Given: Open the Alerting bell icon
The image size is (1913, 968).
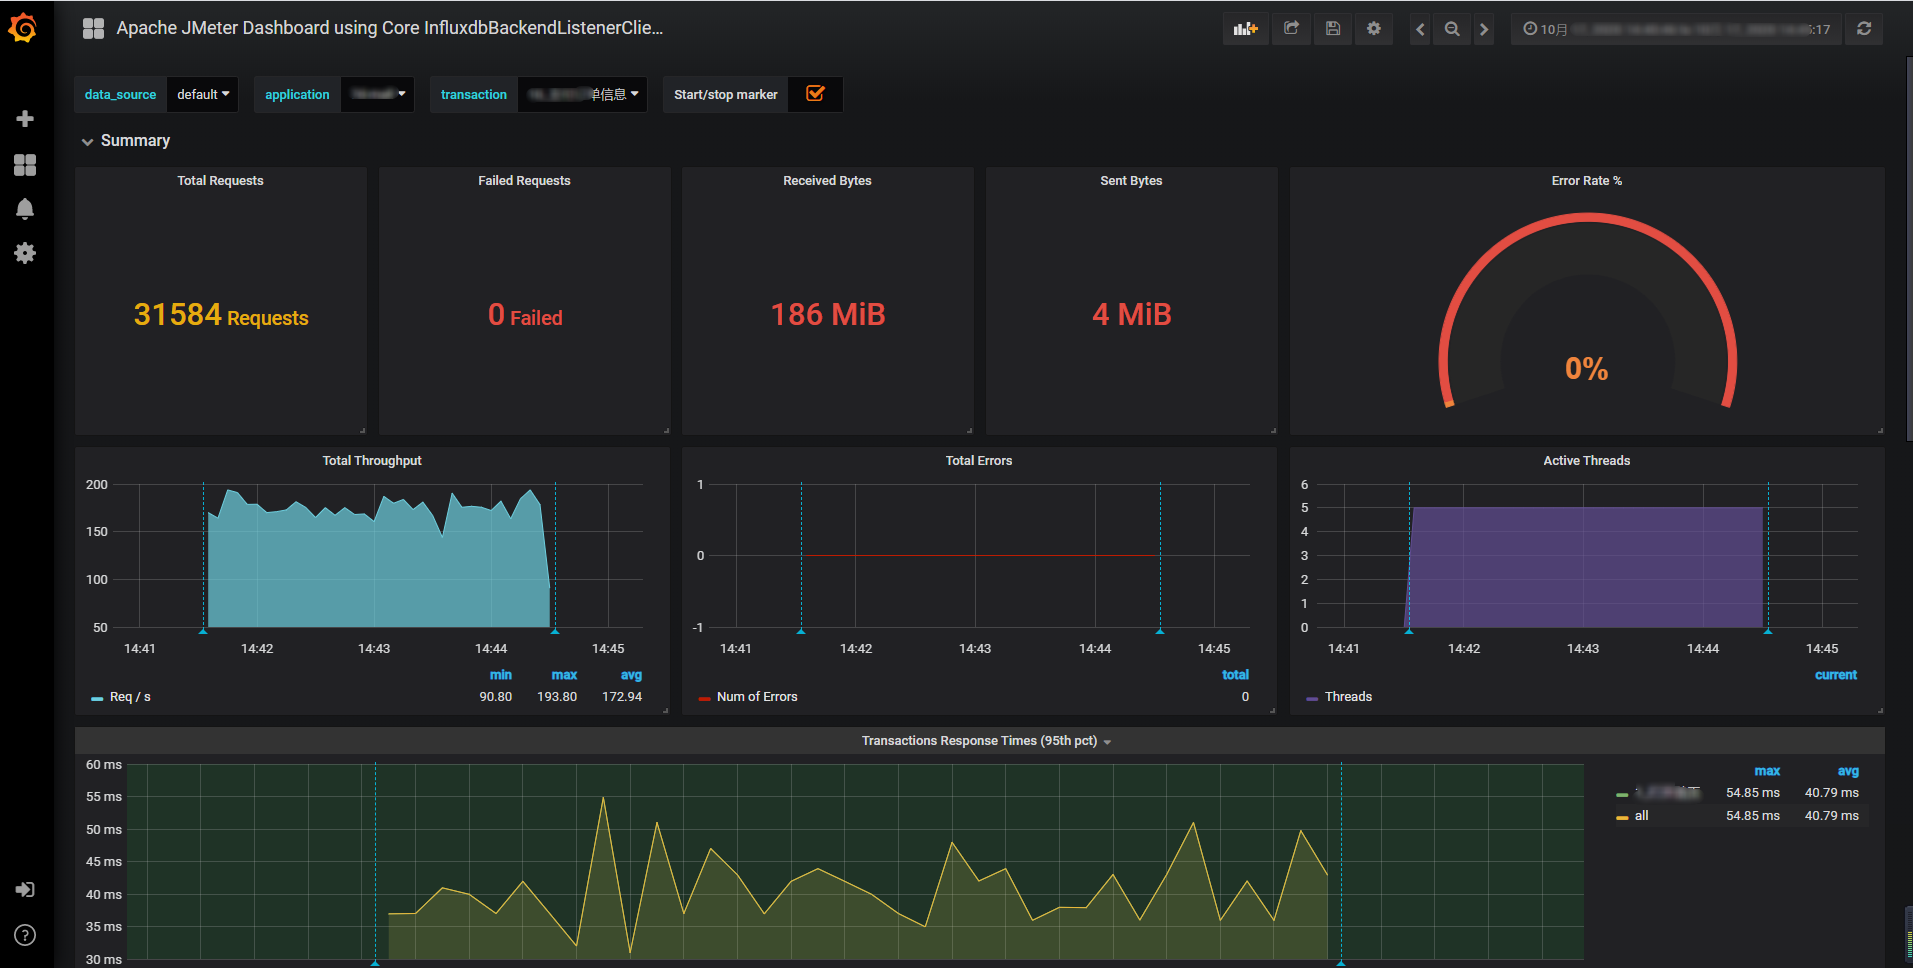Looking at the screenshot, I should click(25, 209).
